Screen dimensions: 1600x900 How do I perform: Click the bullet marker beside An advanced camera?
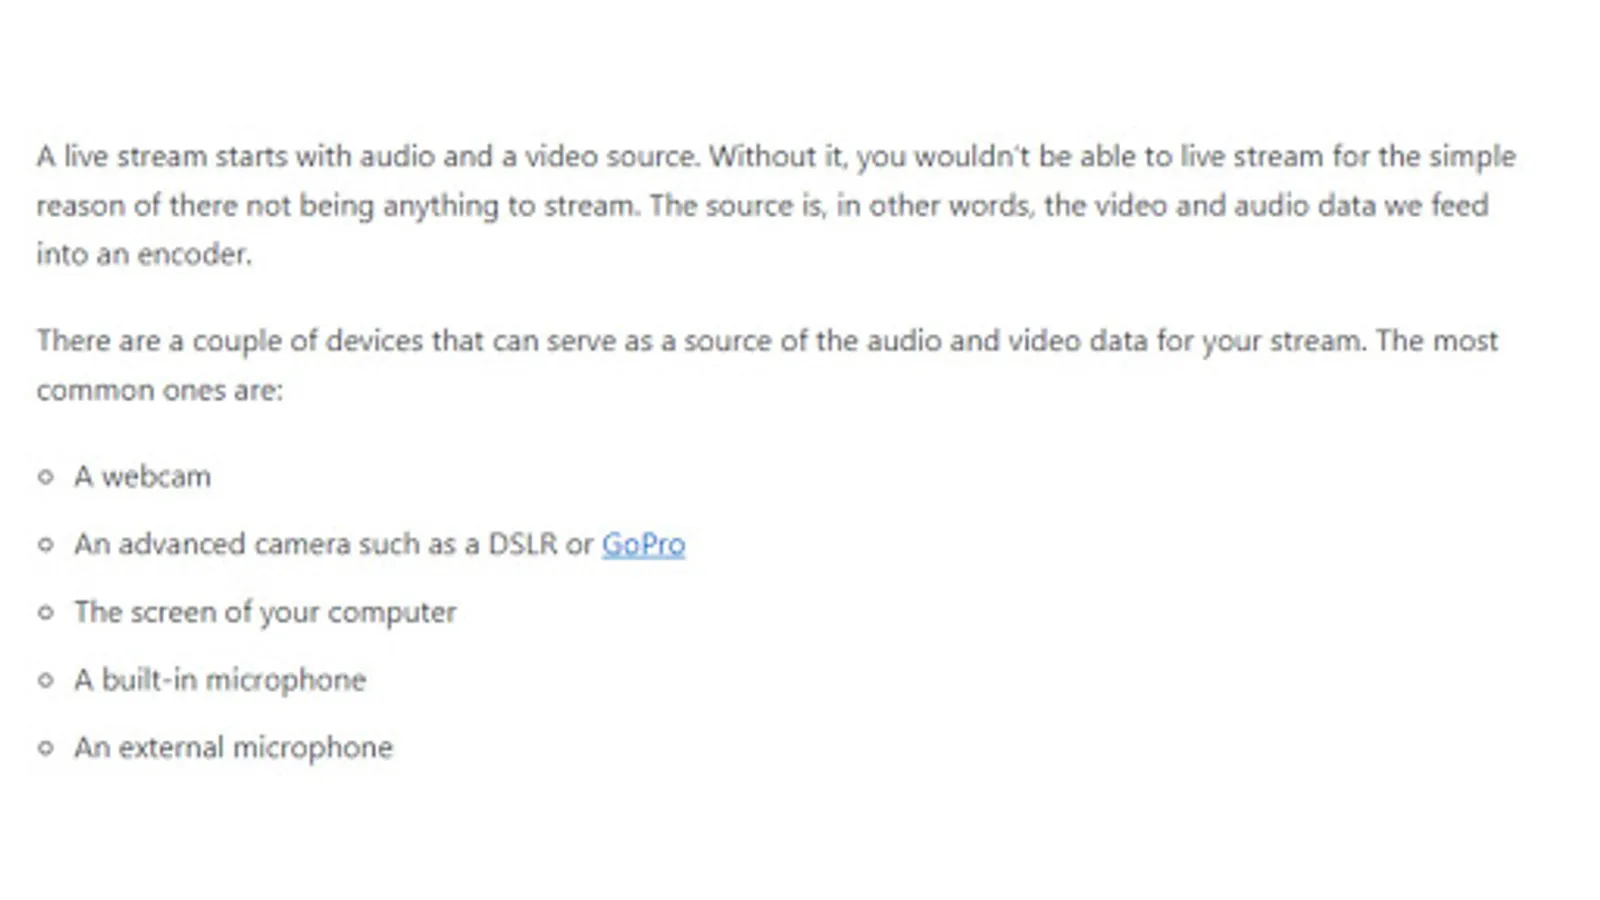tap(46, 545)
